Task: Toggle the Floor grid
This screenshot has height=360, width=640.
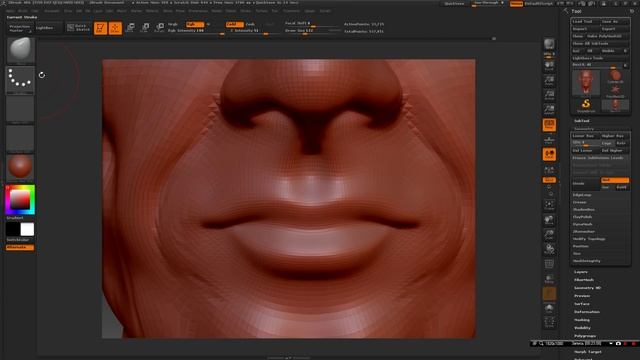Action: (549, 140)
